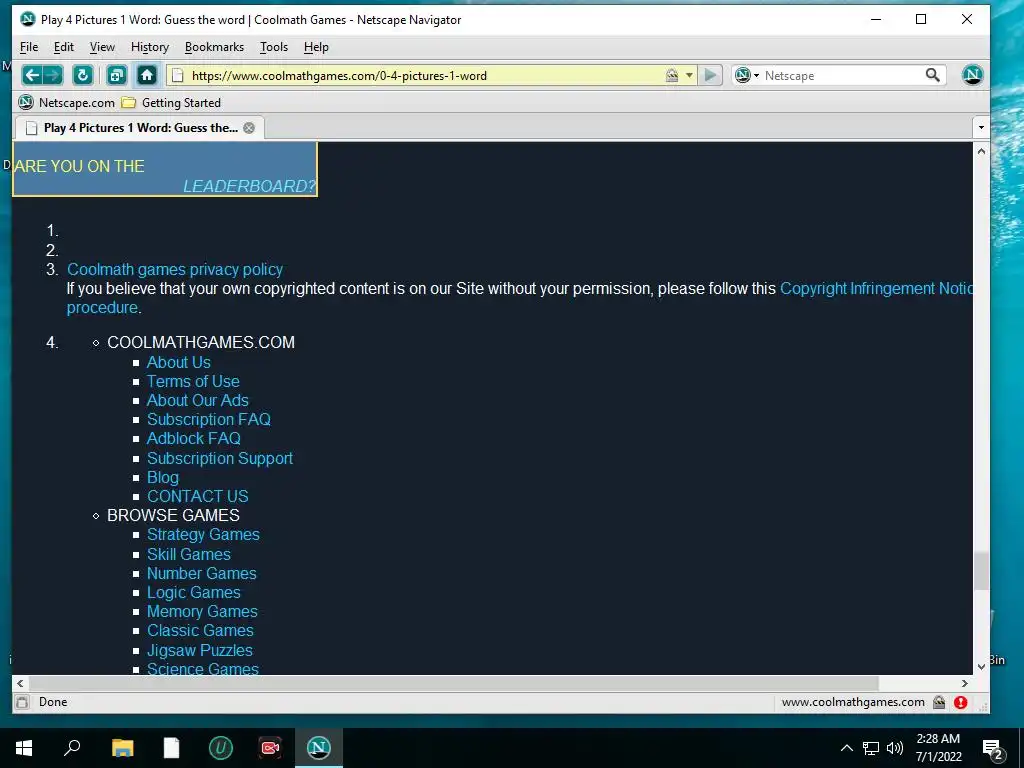Reload the page with the refresh icon
Viewport: 1024px width, 768px height.
82,75
